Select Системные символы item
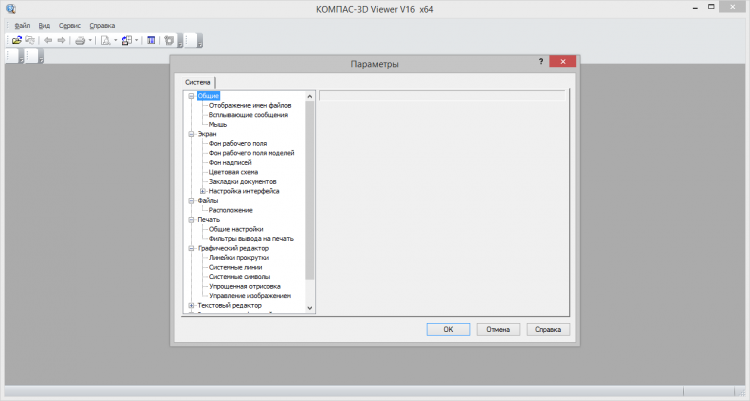 point(239,277)
